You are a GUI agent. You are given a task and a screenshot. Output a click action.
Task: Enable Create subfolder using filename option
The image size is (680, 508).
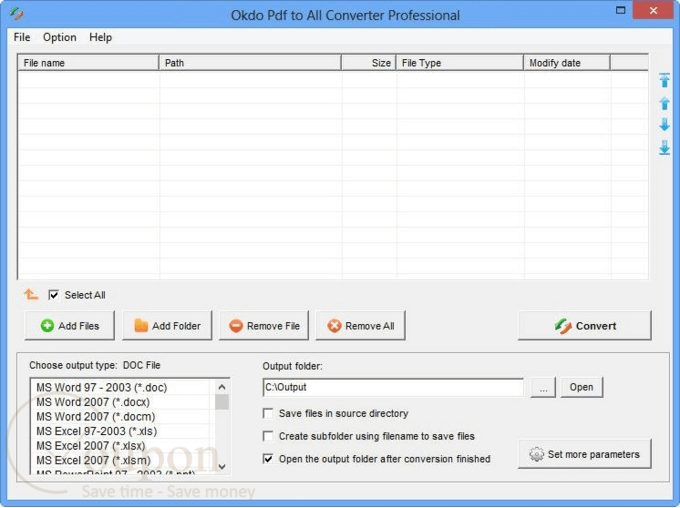[x=268, y=436]
